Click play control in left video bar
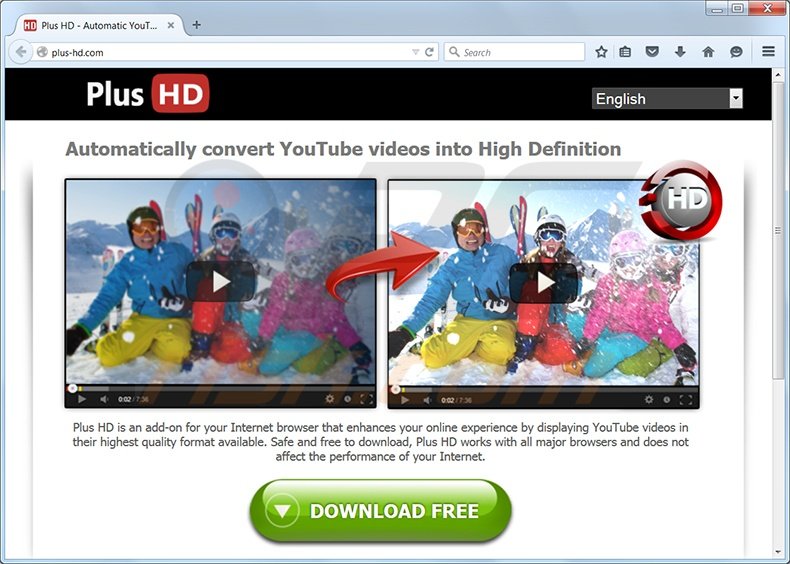The image size is (790, 564). coord(82,399)
